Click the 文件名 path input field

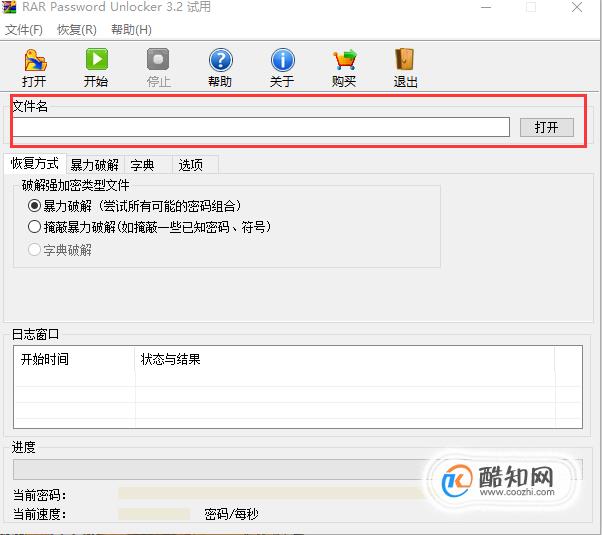261,127
